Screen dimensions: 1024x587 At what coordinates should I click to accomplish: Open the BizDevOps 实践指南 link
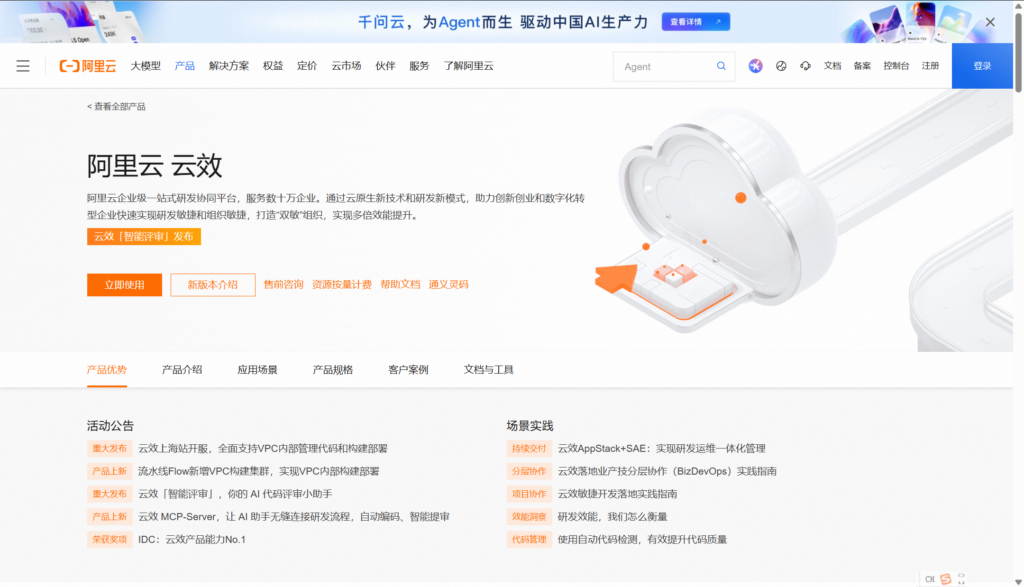click(667, 471)
